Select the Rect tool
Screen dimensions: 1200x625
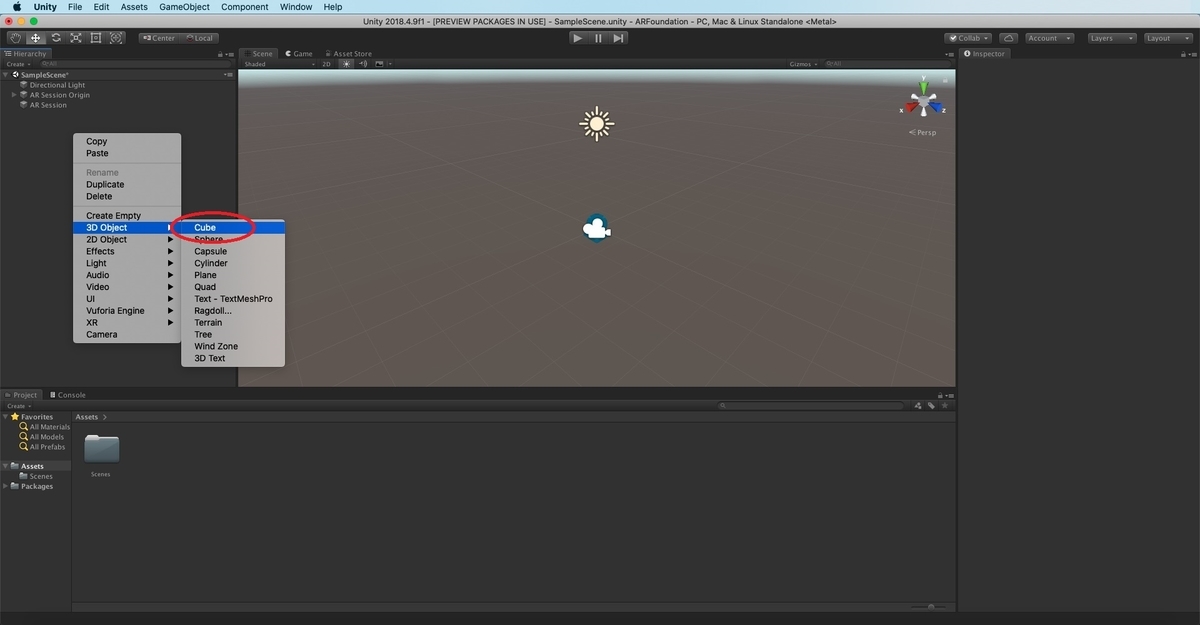[x=96, y=38]
